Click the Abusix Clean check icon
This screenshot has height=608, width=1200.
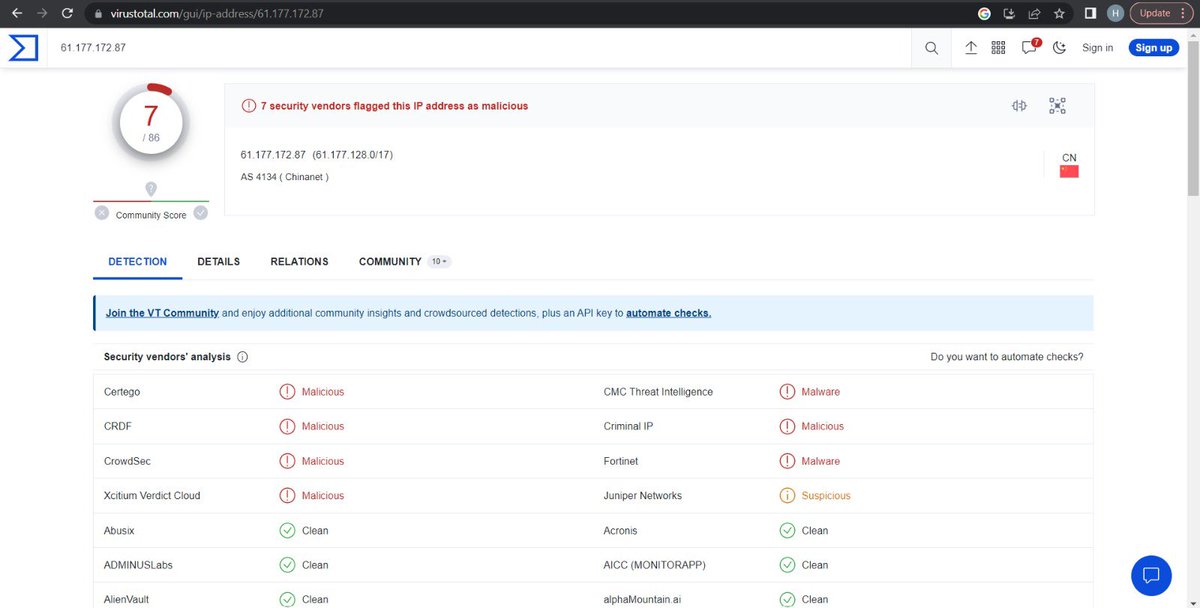[x=287, y=530]
